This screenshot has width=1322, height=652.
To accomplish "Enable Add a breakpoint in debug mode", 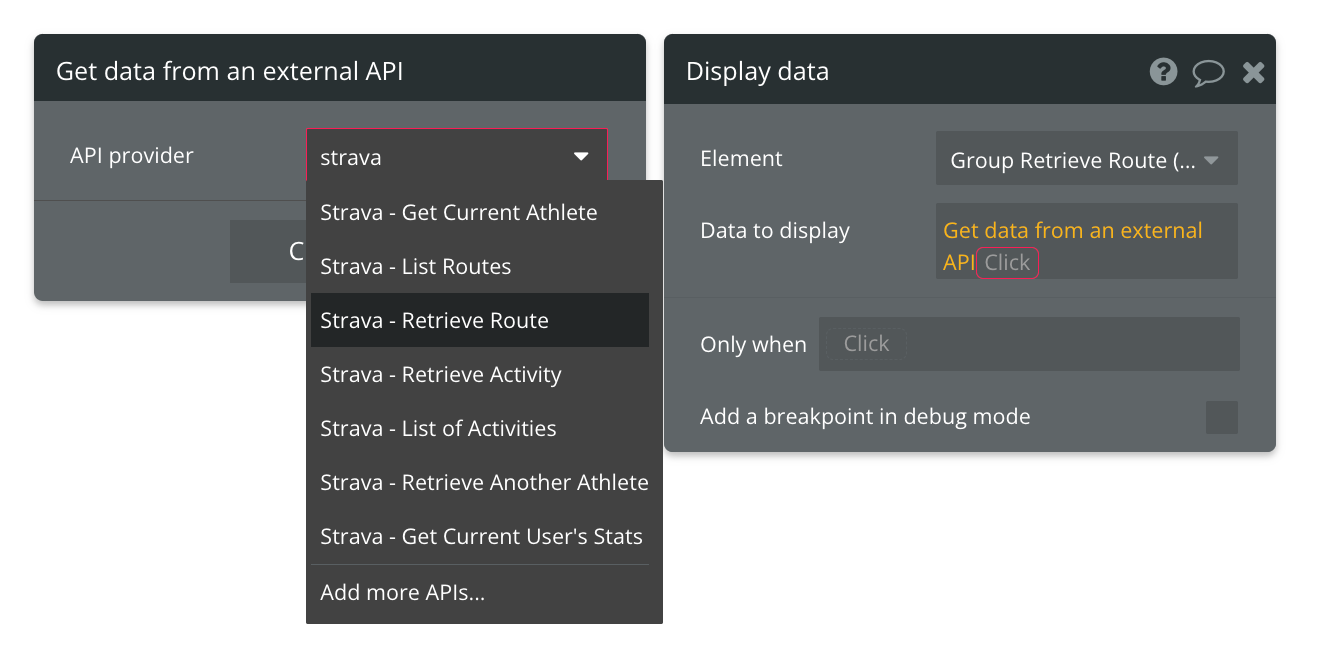I will (x=1222, y=417).
